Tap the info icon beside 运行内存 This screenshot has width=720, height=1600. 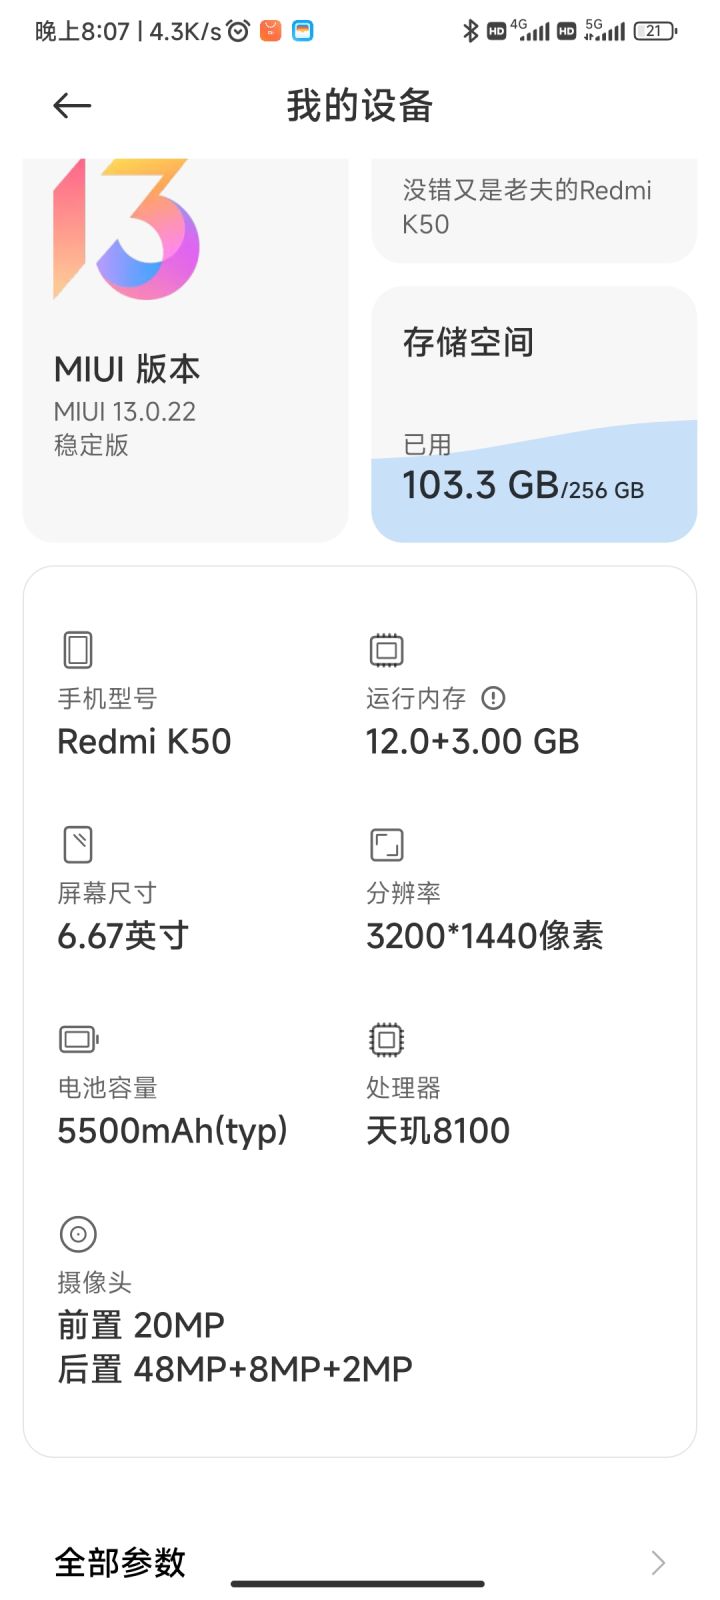493,698
